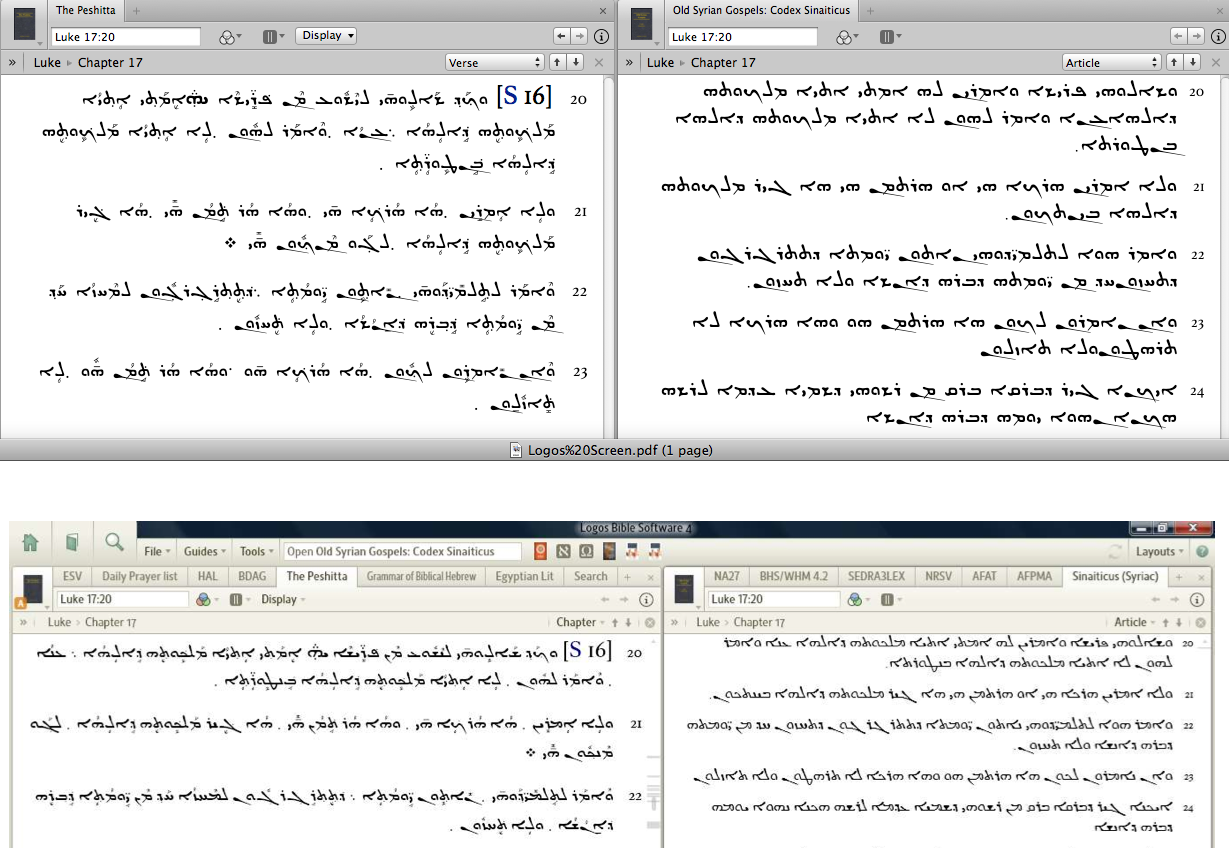Open the Home page icon in Logos 4

click(31, 542)
